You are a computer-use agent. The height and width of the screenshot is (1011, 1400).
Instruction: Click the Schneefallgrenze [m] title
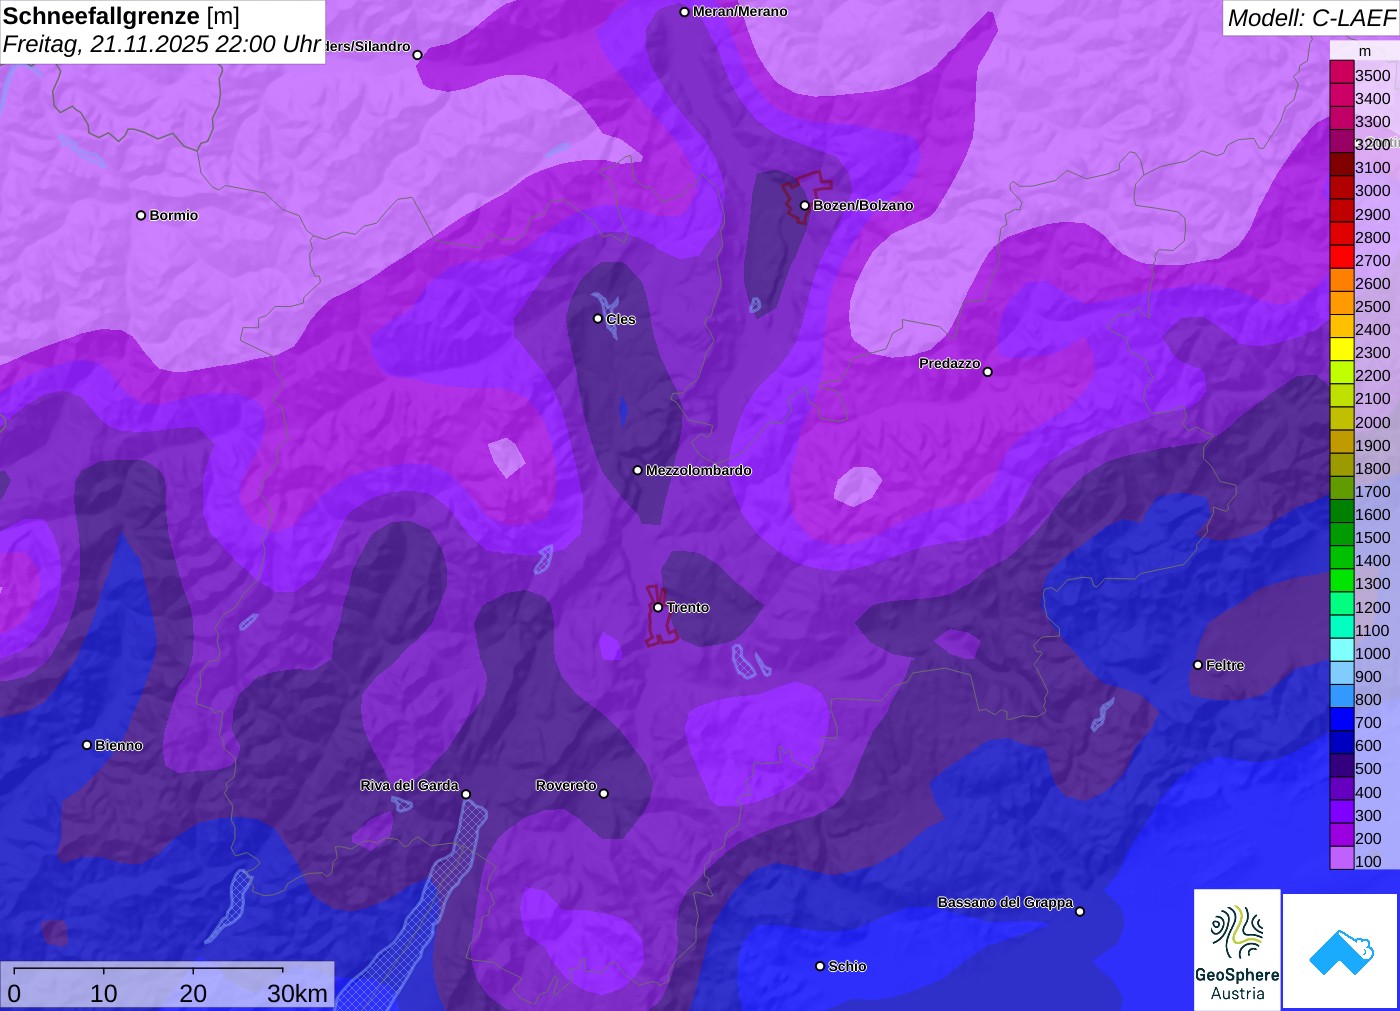click(122, 16)
